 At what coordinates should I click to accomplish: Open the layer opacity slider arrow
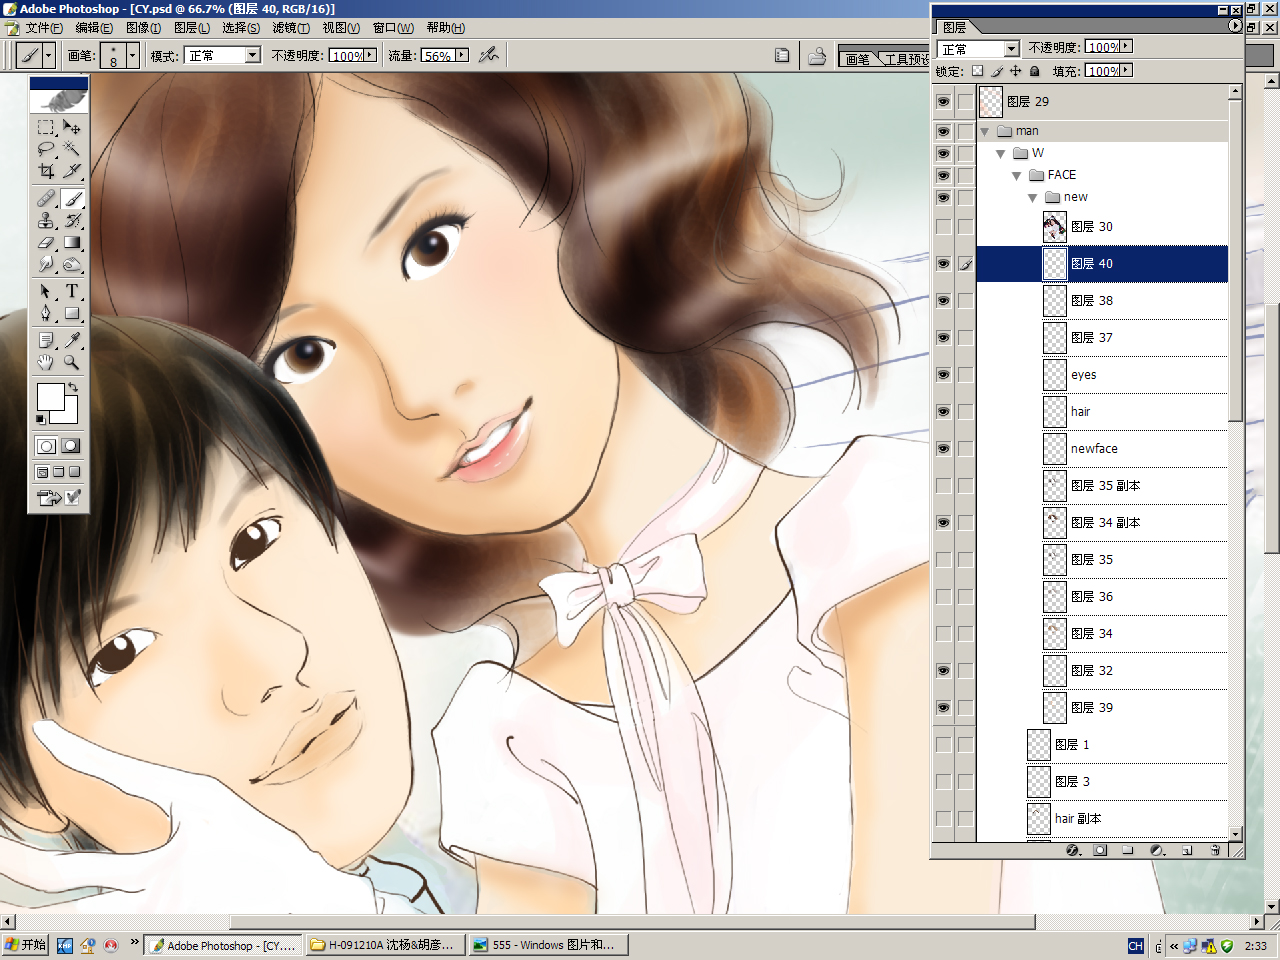[x=1126, y=46]
